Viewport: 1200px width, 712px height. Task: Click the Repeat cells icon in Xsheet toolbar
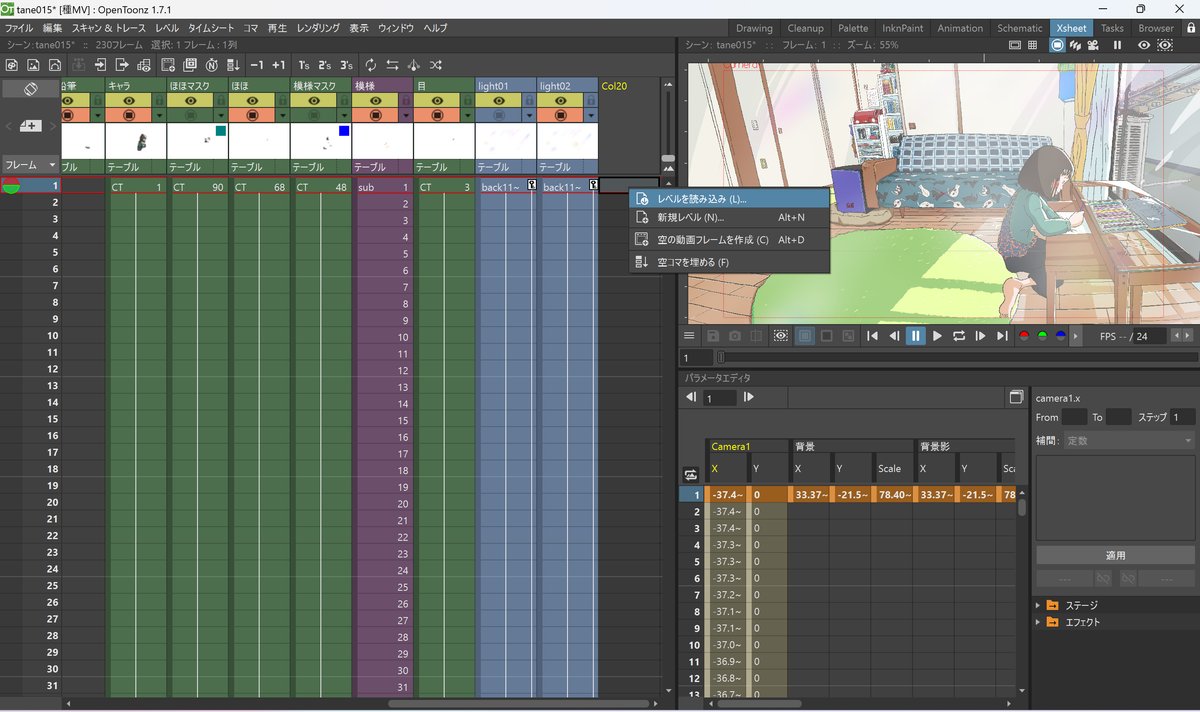point(371,65)
